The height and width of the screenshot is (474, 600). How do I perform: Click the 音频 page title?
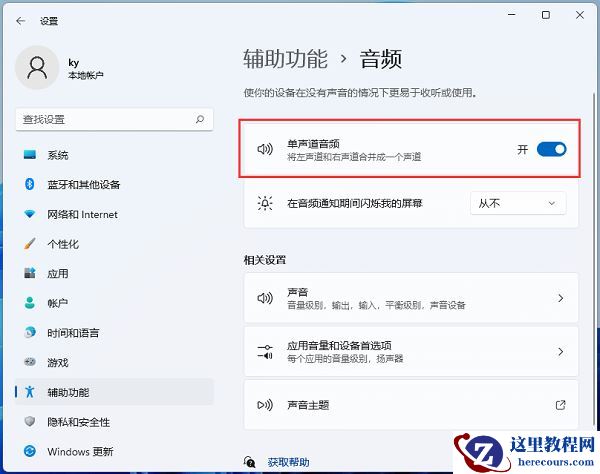pyautogui.click(x=381, y=59)
